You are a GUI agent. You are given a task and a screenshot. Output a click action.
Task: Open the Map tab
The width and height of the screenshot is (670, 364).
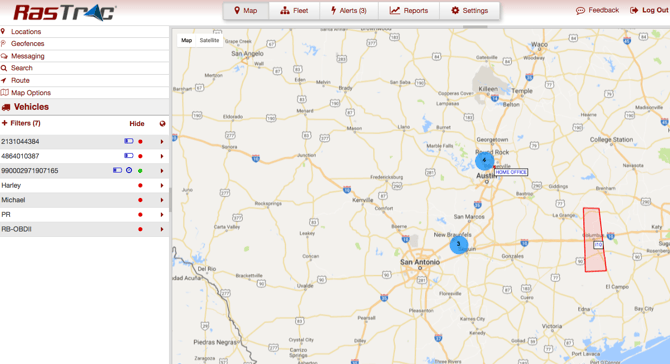[x=246, y=11]
